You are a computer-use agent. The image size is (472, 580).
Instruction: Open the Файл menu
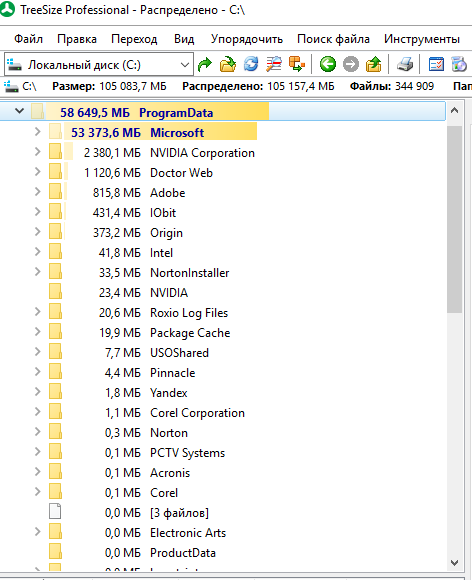tap(28, 39)
